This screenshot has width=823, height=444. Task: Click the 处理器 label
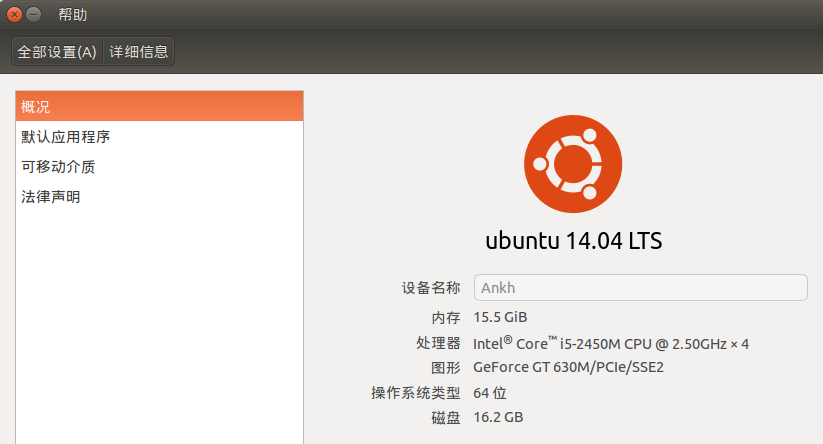coord(438,343)
